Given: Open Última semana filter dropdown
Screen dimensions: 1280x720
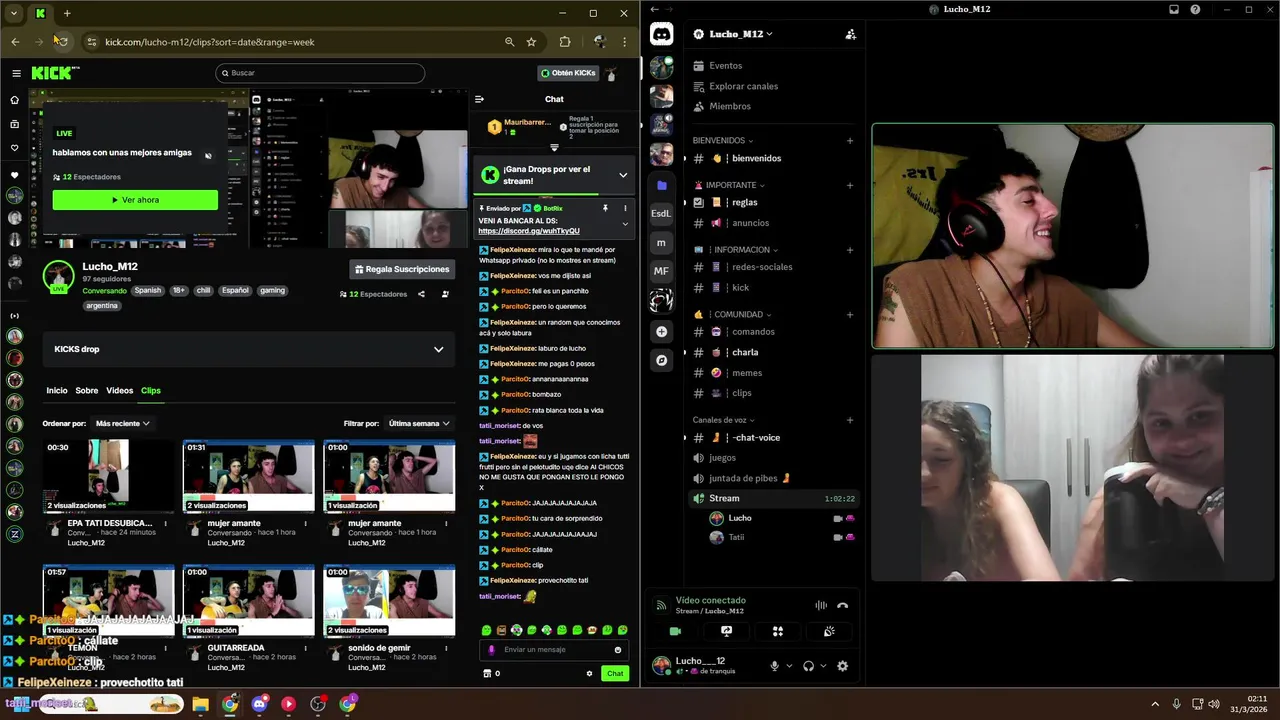Looking at the screenshot, I should tap(419, 423).
